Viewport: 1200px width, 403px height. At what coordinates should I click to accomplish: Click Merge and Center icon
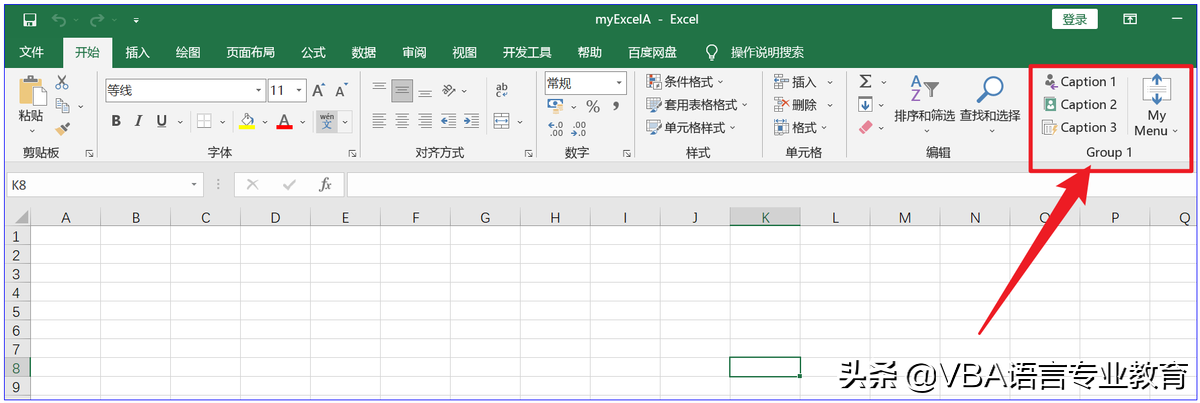point(501,121)
